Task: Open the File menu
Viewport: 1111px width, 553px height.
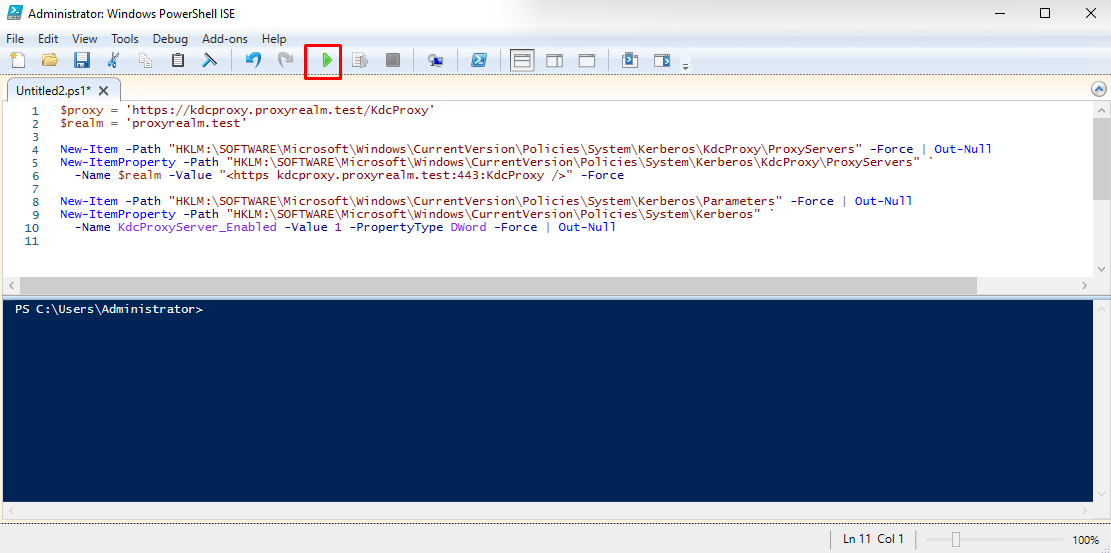Action: click(x=15, y=39)
